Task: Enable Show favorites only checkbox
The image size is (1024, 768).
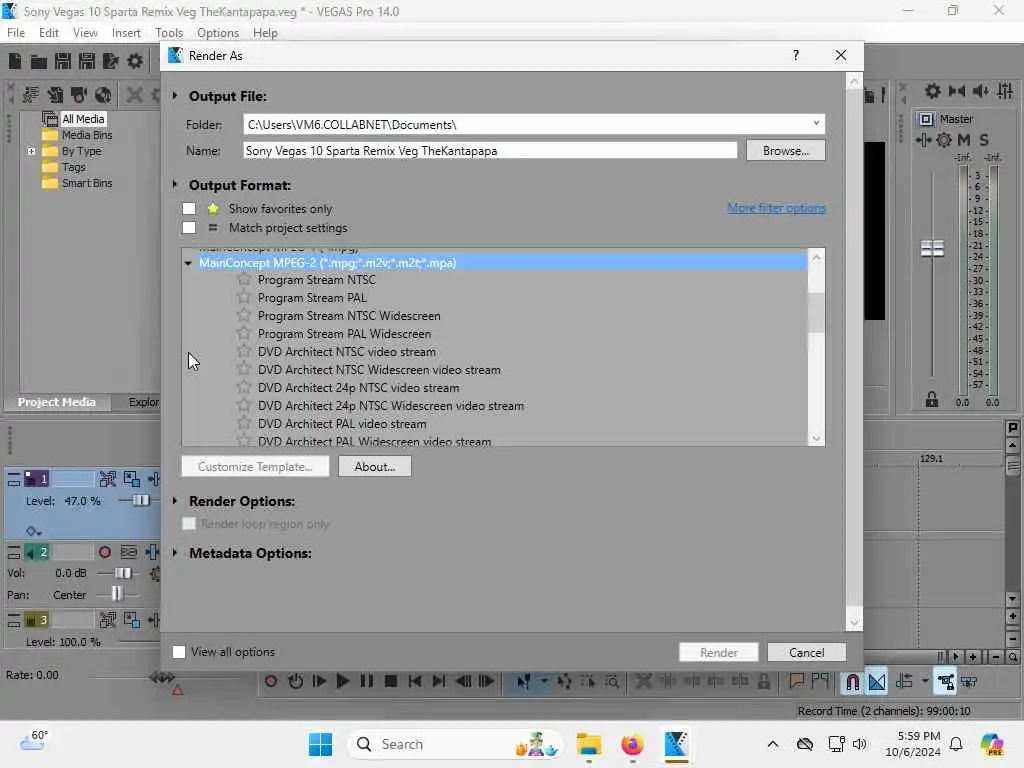Action: click(189, 208)
